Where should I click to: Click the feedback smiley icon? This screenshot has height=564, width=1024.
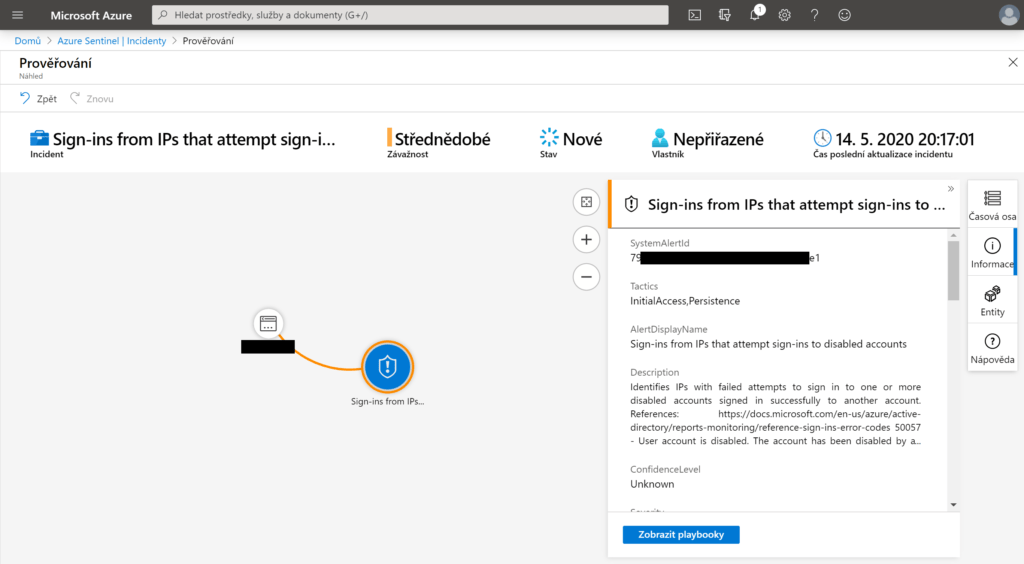tap(845, 15)
